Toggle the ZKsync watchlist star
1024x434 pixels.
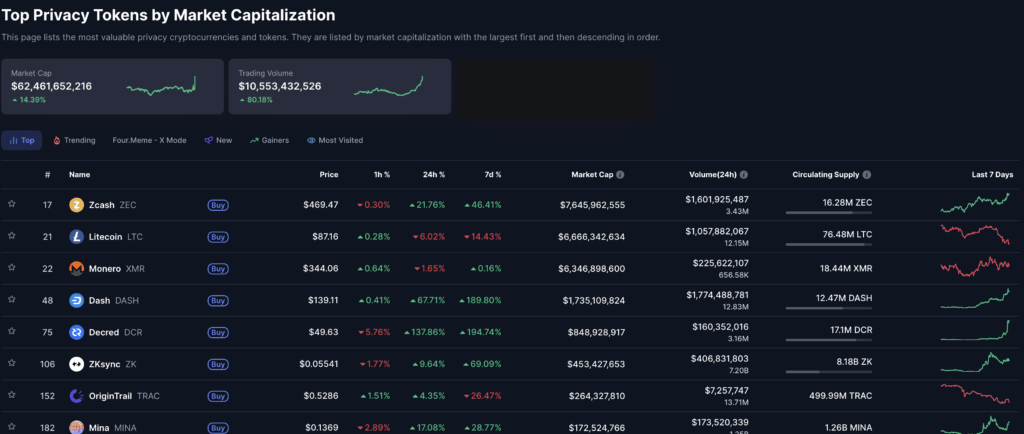pos(12,364)
